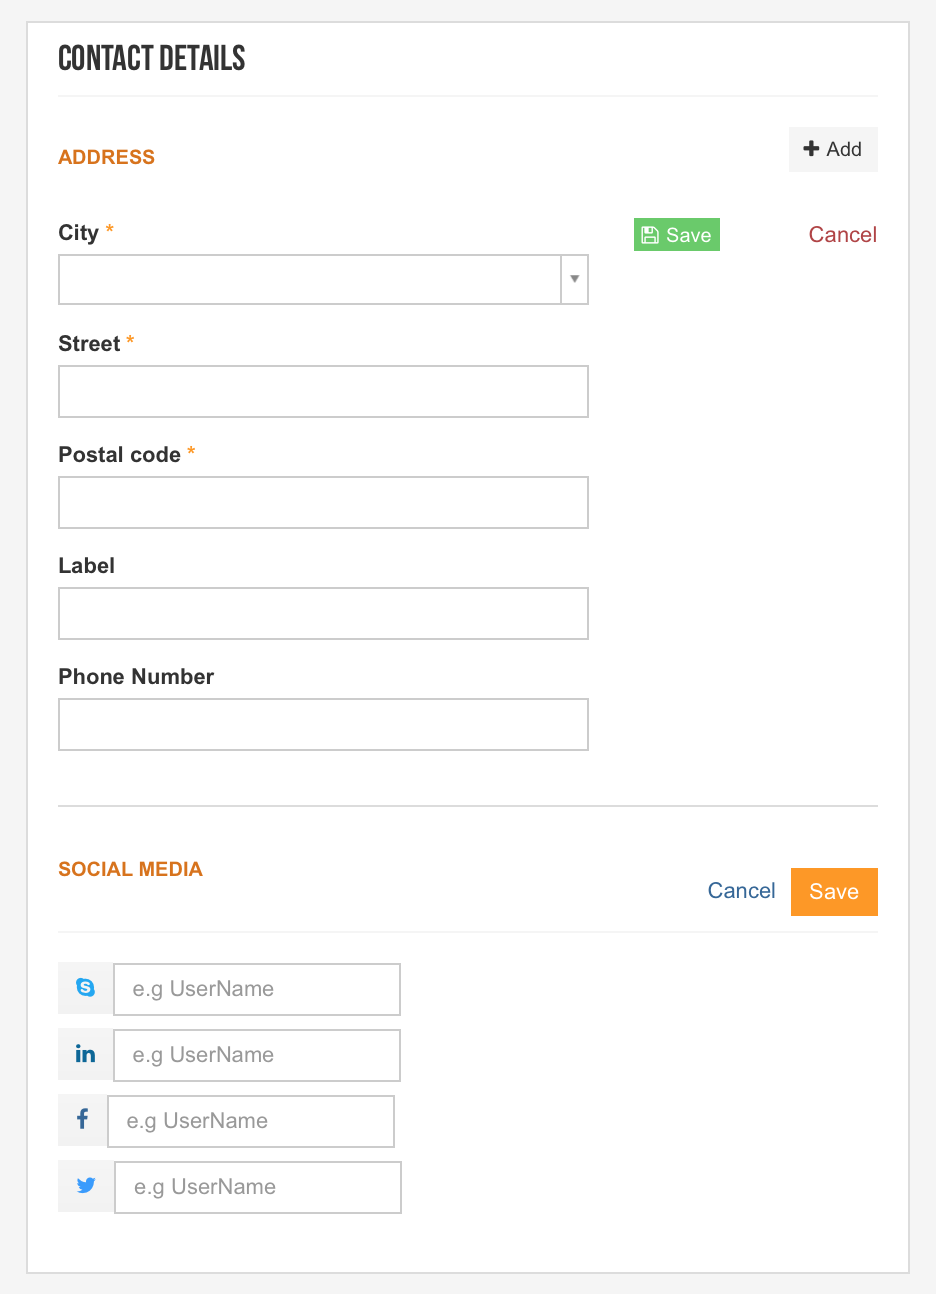Focus the Postal code field
The height and width of the screenshot is (1294, 936).
[x=323, y=502]
